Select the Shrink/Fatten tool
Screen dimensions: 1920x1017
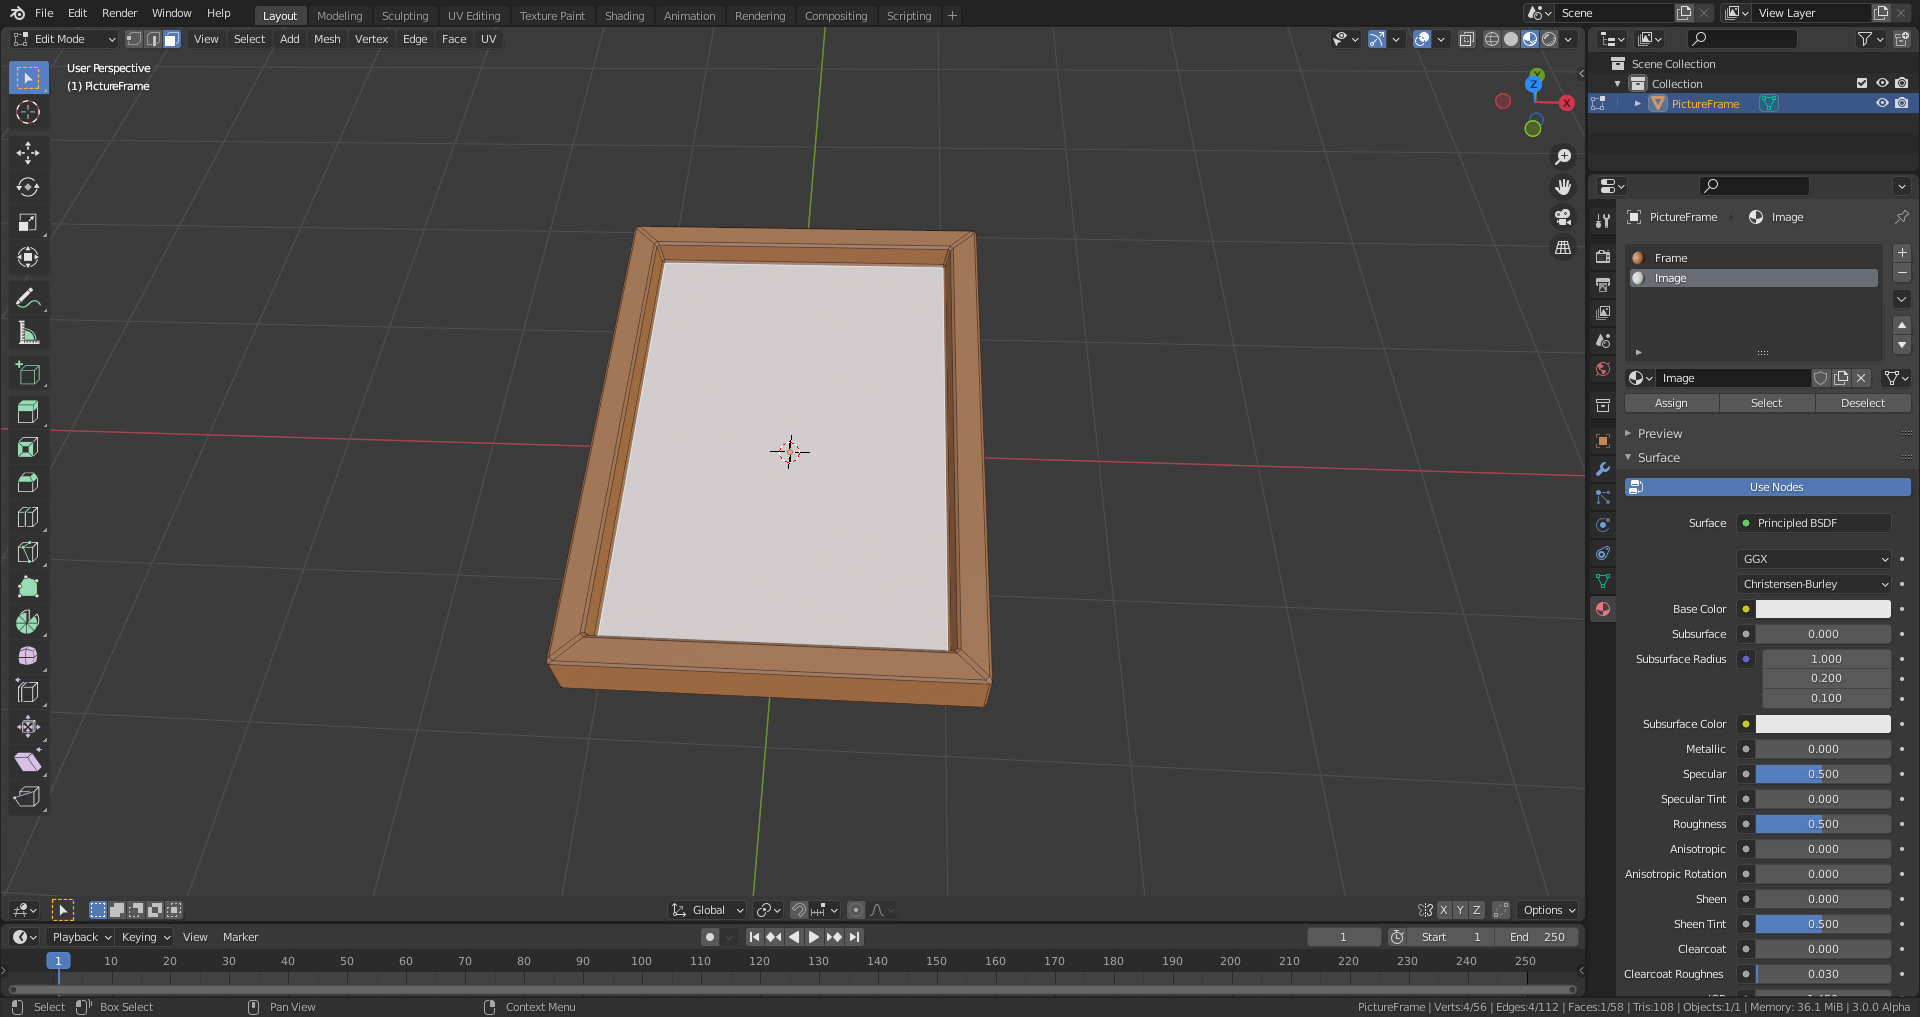tap(28, 727)
